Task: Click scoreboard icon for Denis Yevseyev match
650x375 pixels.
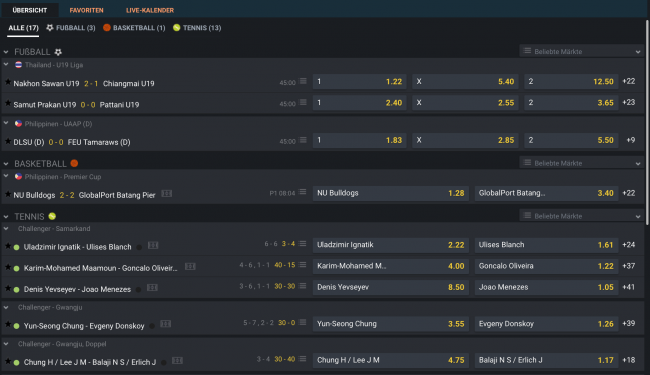Action: [x=152, y=288]
